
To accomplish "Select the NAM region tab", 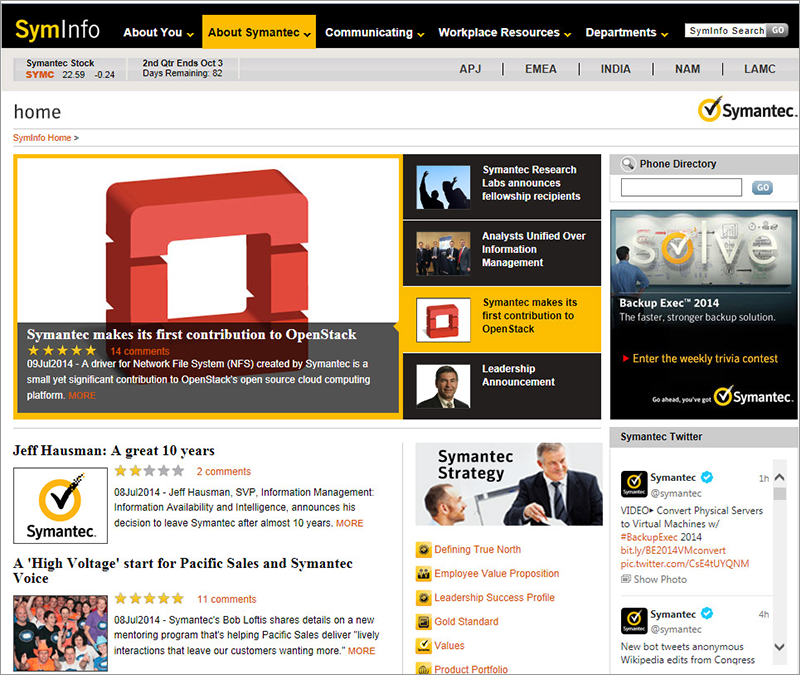I will pyautogui.click(x=687, y=69).
